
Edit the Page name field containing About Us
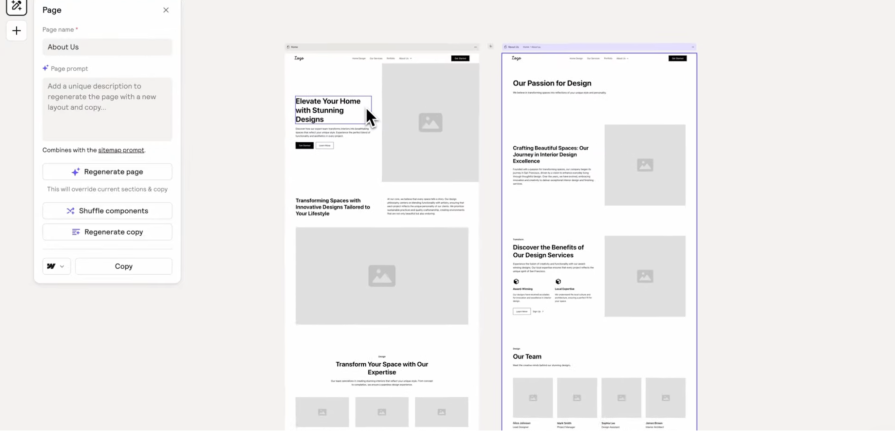click(107, 47)
